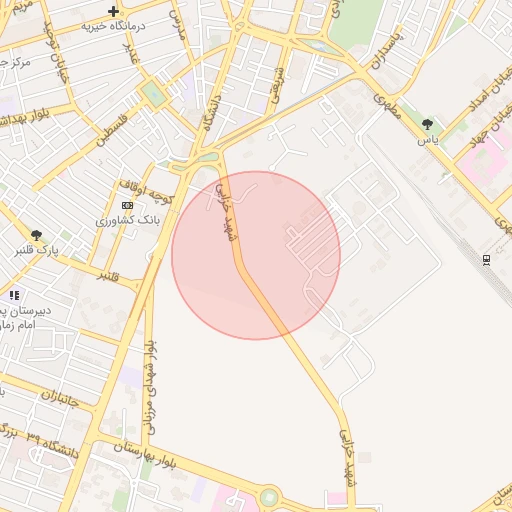Select the قلنبر street label

pos(108,276)
